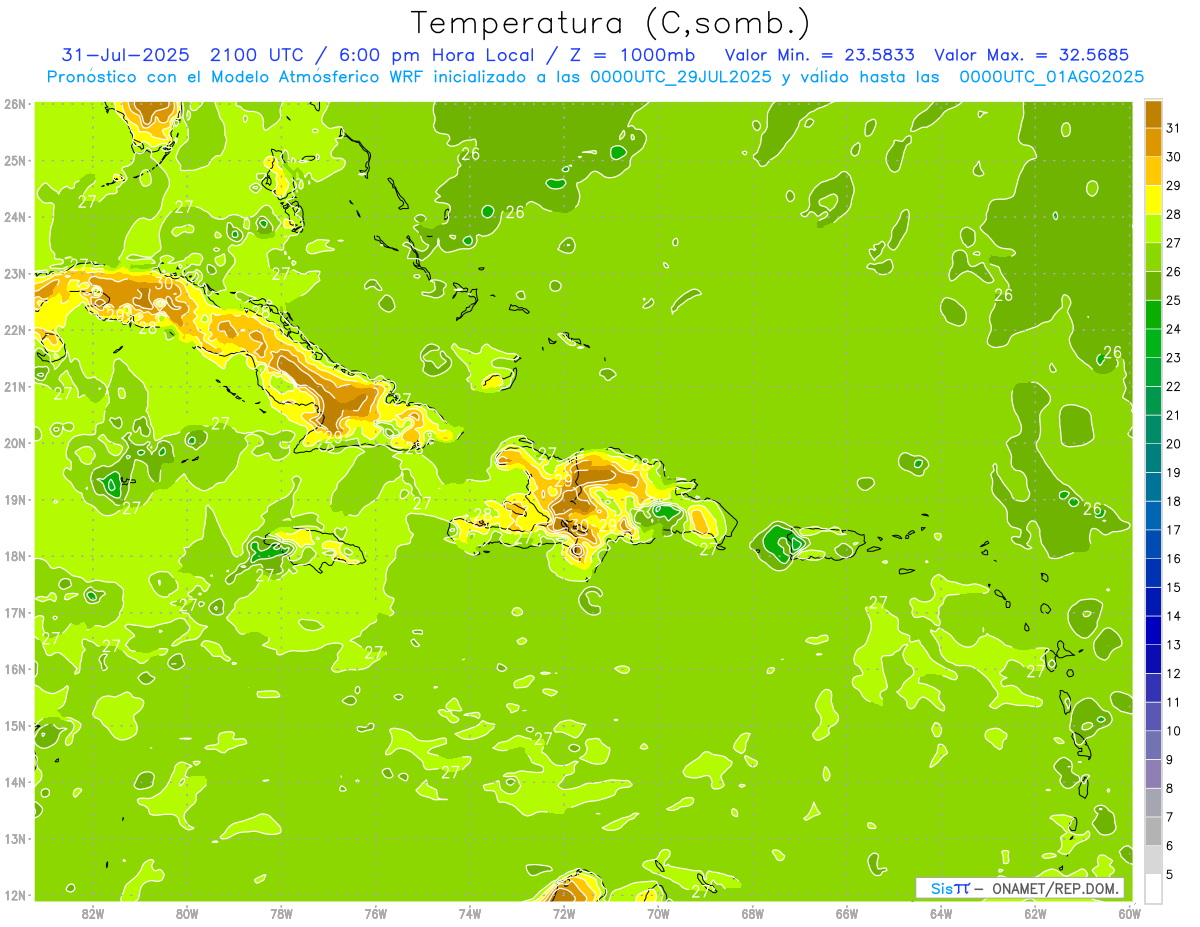Click the color bar legend value '8'
The image size is (1200, 927).
[1170, 788]
